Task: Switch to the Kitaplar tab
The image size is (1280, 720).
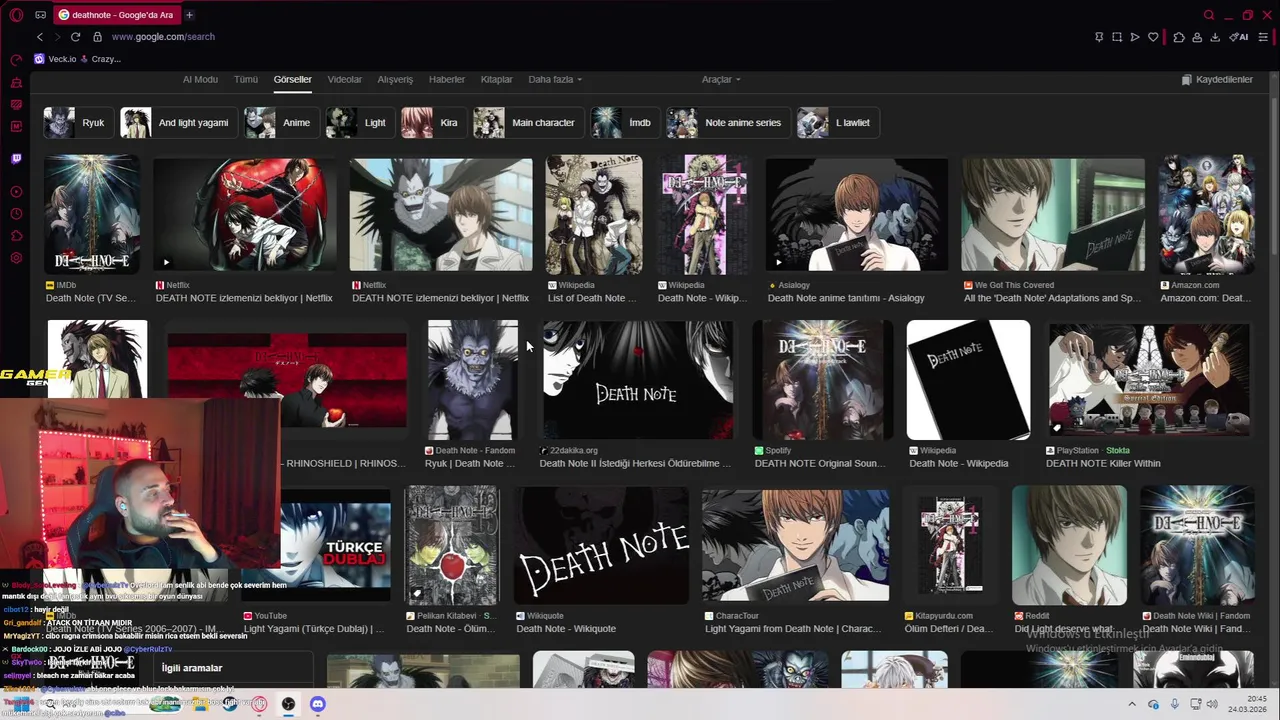Action: 497,79
